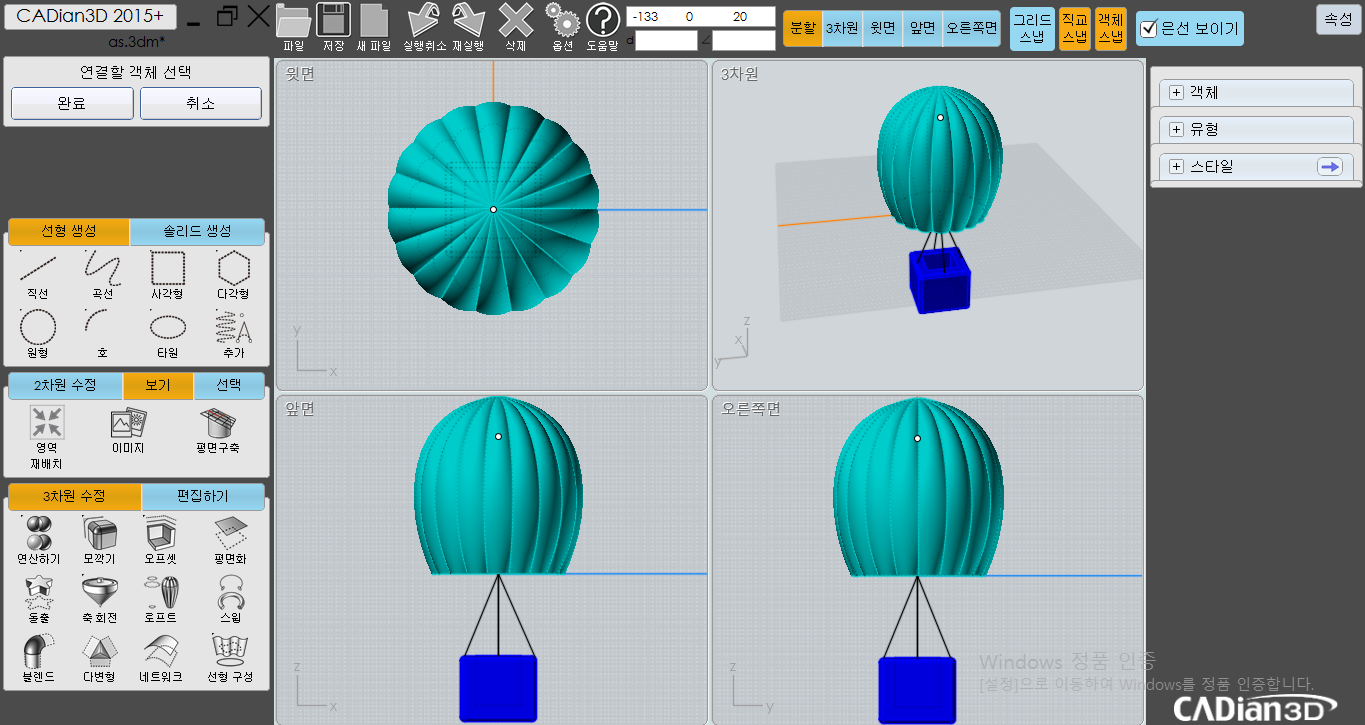
Task: Redo with the 재실행 icon
Action: 467,22
